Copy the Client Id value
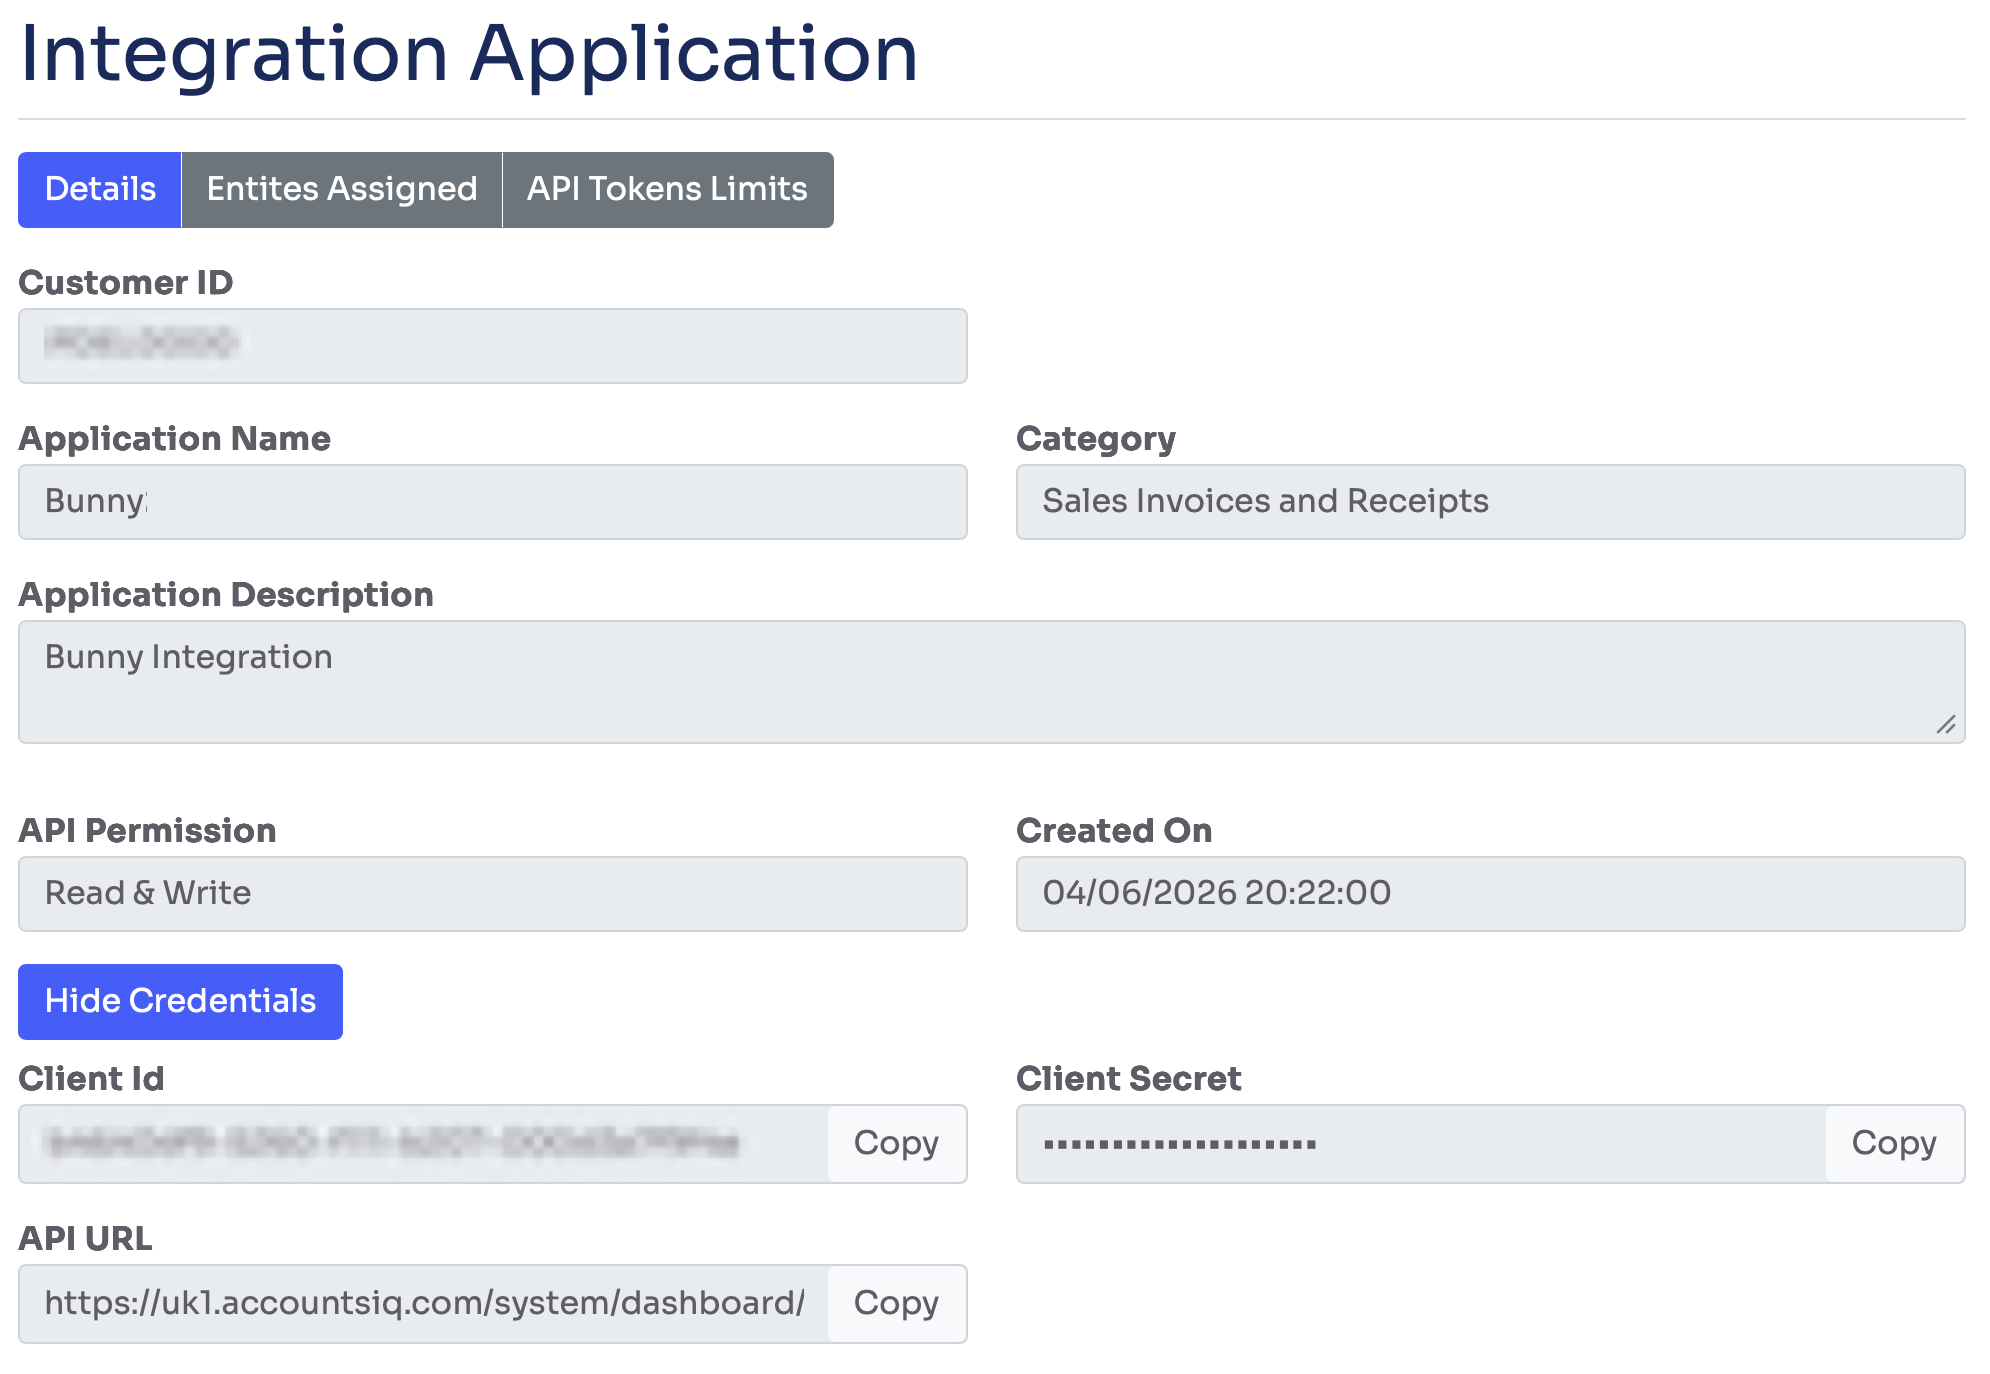The width and height of the screenshot is (1990, 1374). (x=897, y=1143)
